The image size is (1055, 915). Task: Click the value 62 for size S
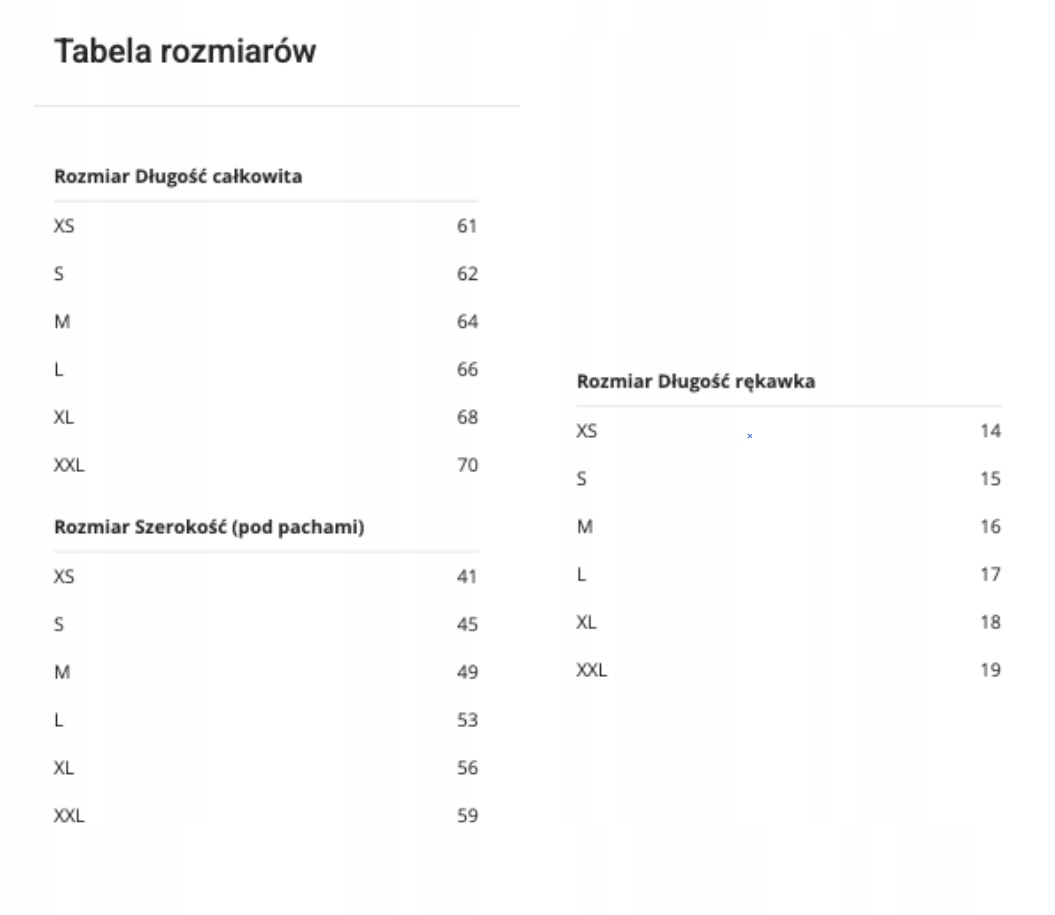[468, 274]
